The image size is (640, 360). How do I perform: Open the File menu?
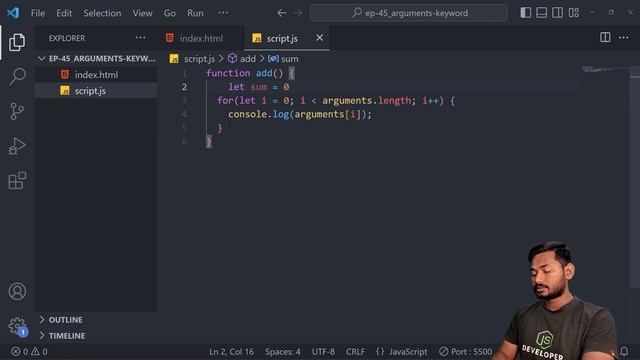(38, 13)
